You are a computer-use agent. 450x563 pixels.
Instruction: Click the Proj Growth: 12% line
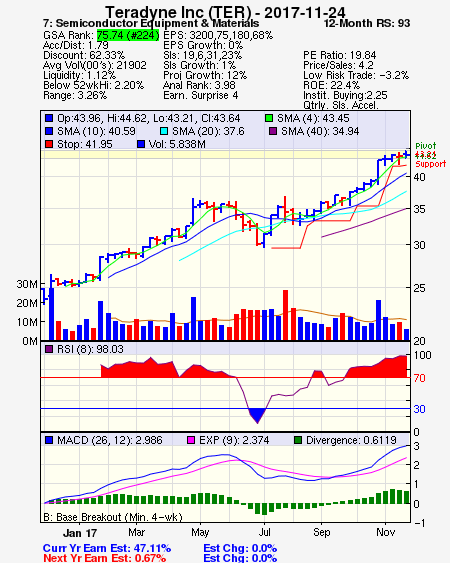point(205,75)
